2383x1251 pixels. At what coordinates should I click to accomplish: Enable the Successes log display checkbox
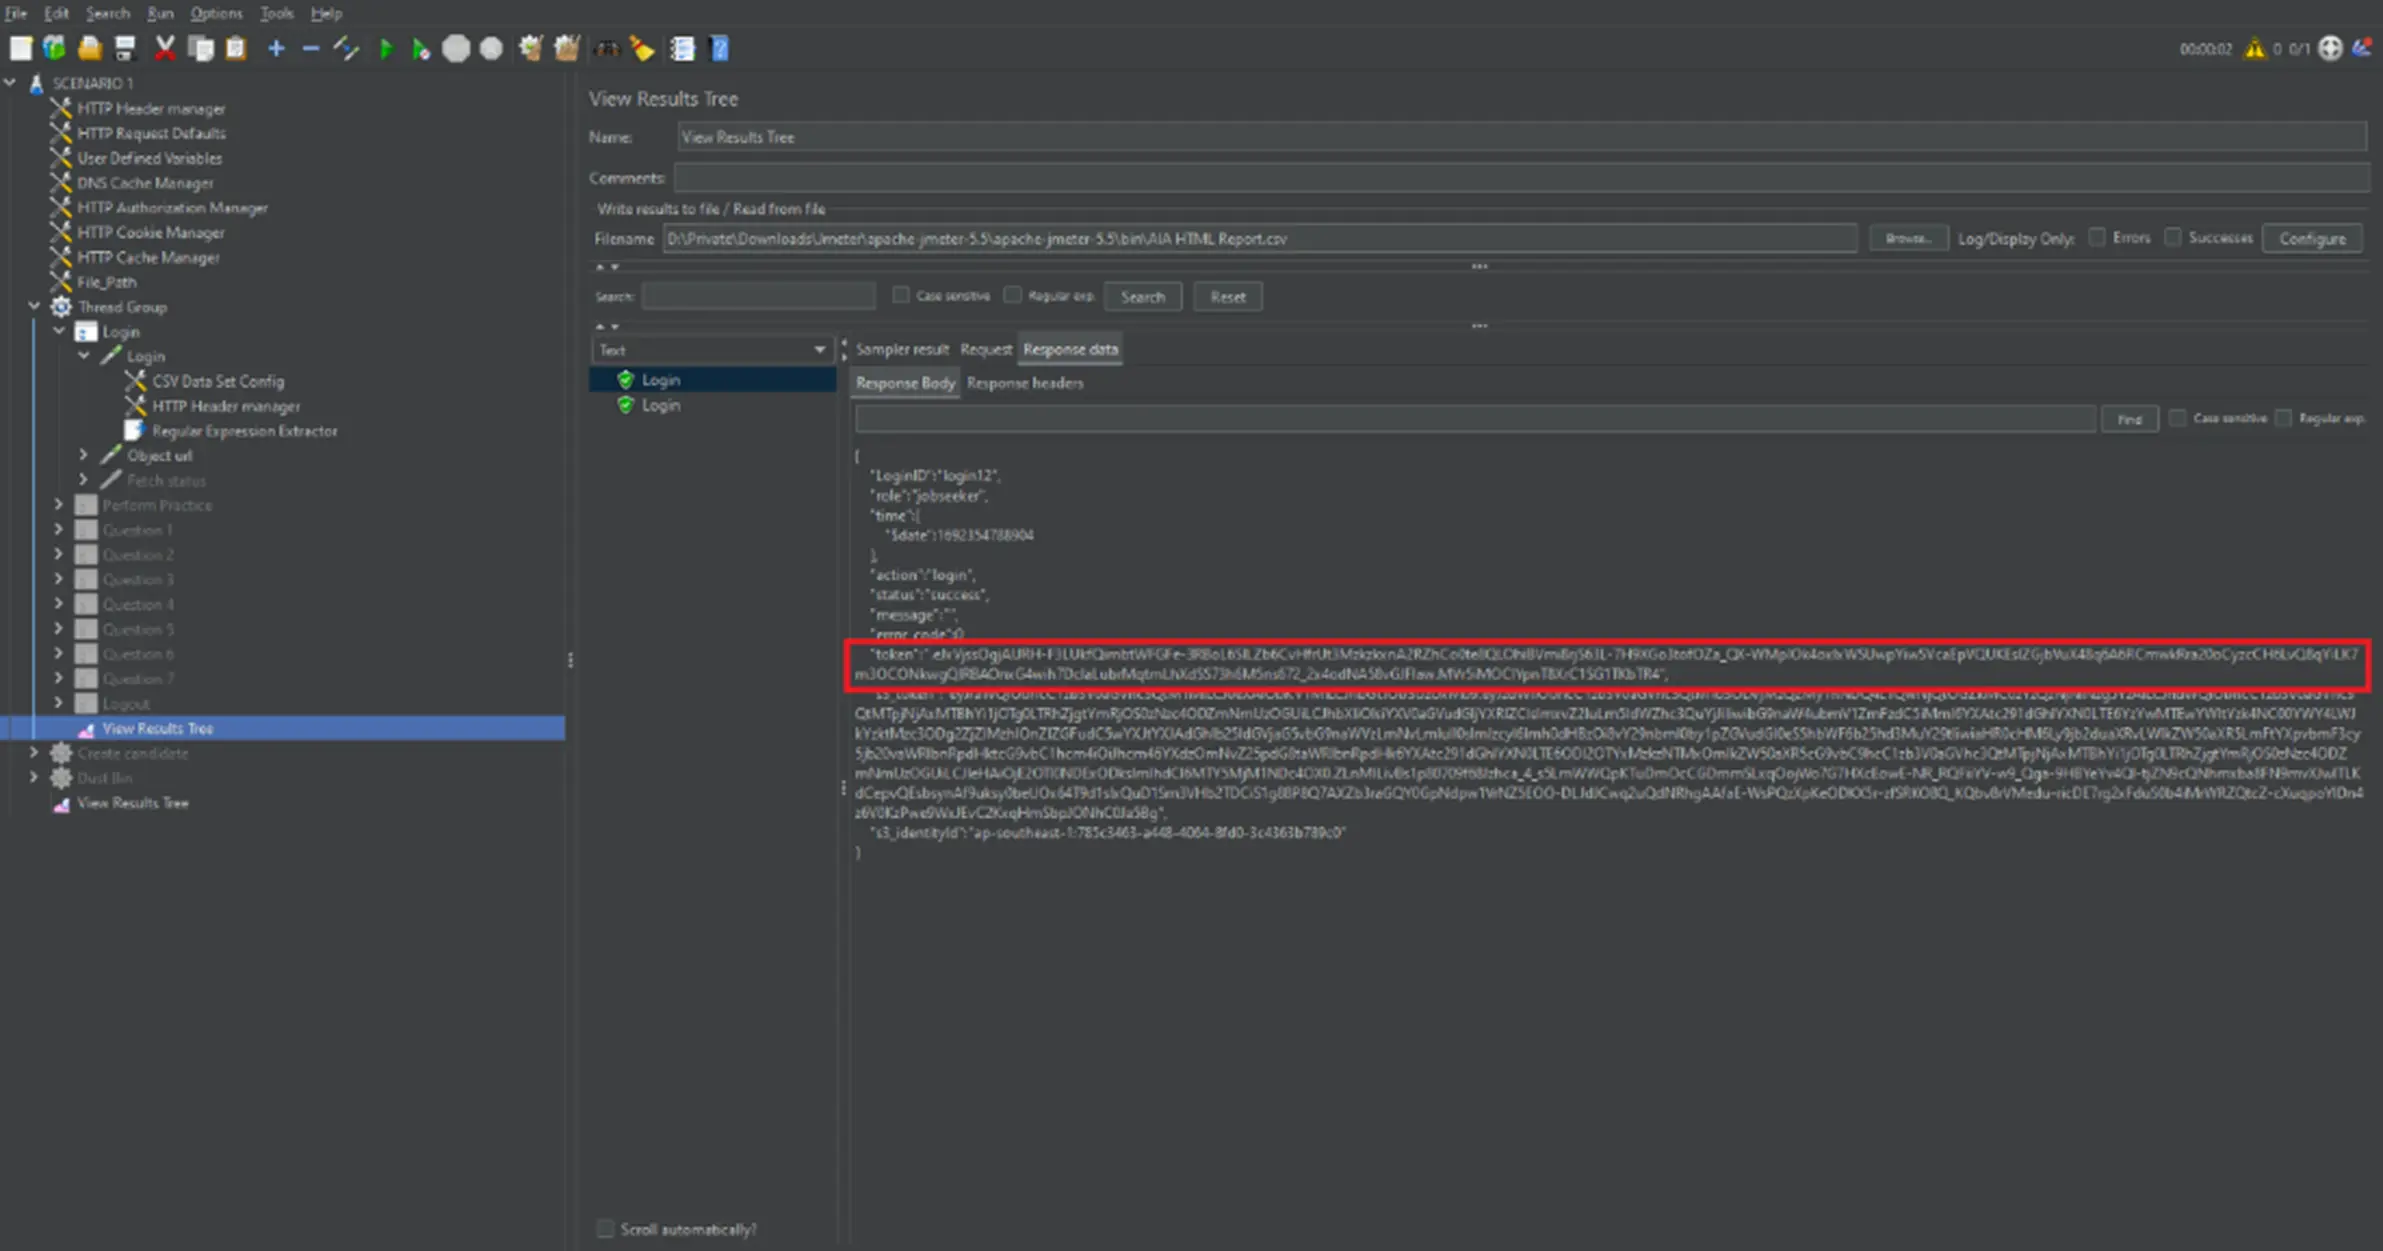2173,237
